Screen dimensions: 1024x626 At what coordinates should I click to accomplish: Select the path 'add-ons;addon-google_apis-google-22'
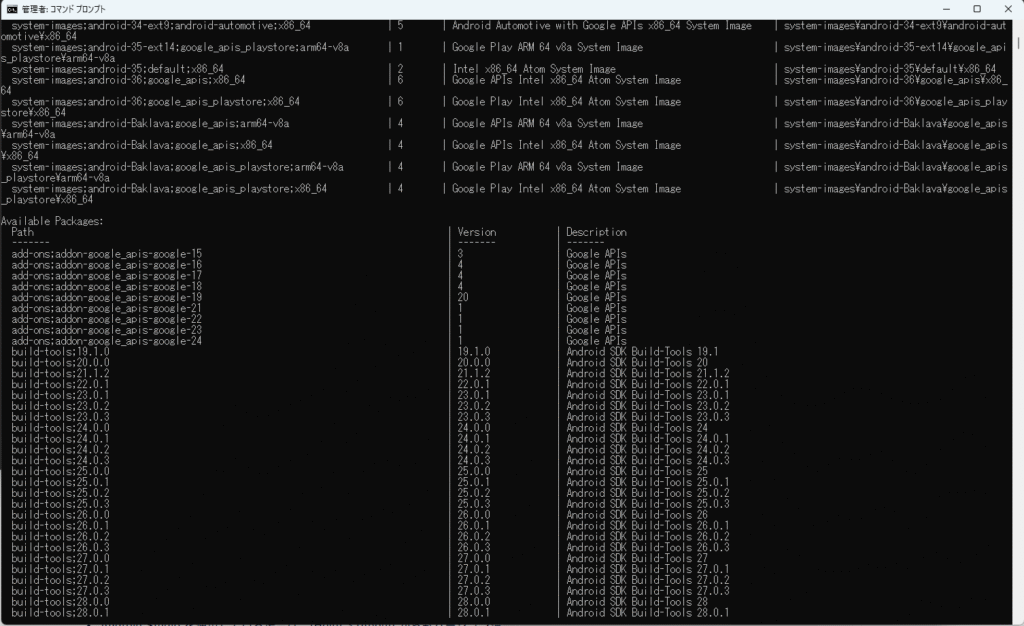[106, 319]
